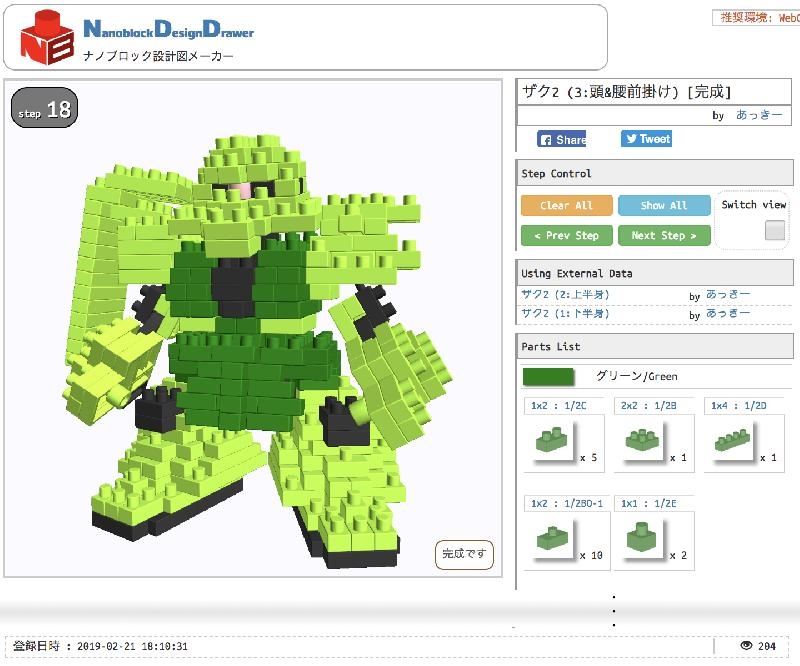Select the 2x2 : 1/2B brick part

pyautogui.click(x=639, y=438)
